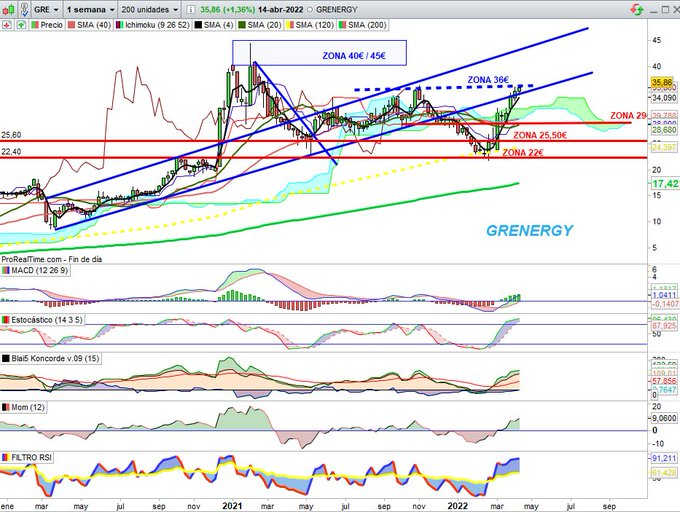680x512 pixels.
Task: Click the green up-arrow icon left of Precio
Action: [21, 25]
